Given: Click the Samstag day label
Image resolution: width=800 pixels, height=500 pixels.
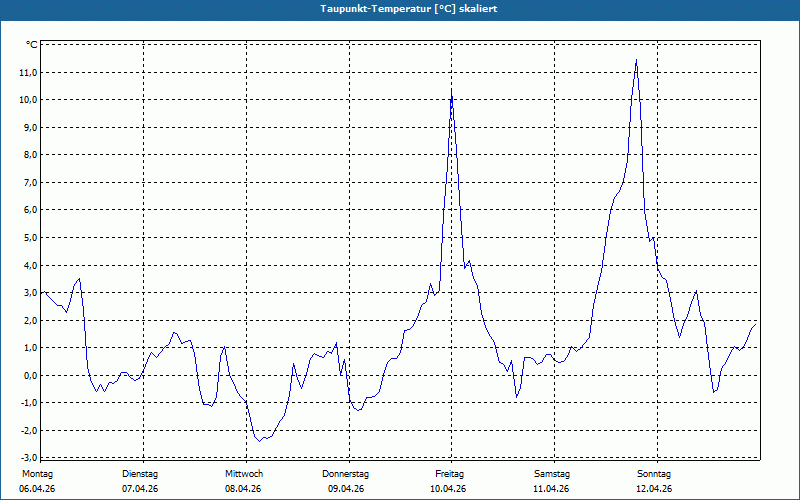Looking at the screenshot, I should (x=552, y=474).
